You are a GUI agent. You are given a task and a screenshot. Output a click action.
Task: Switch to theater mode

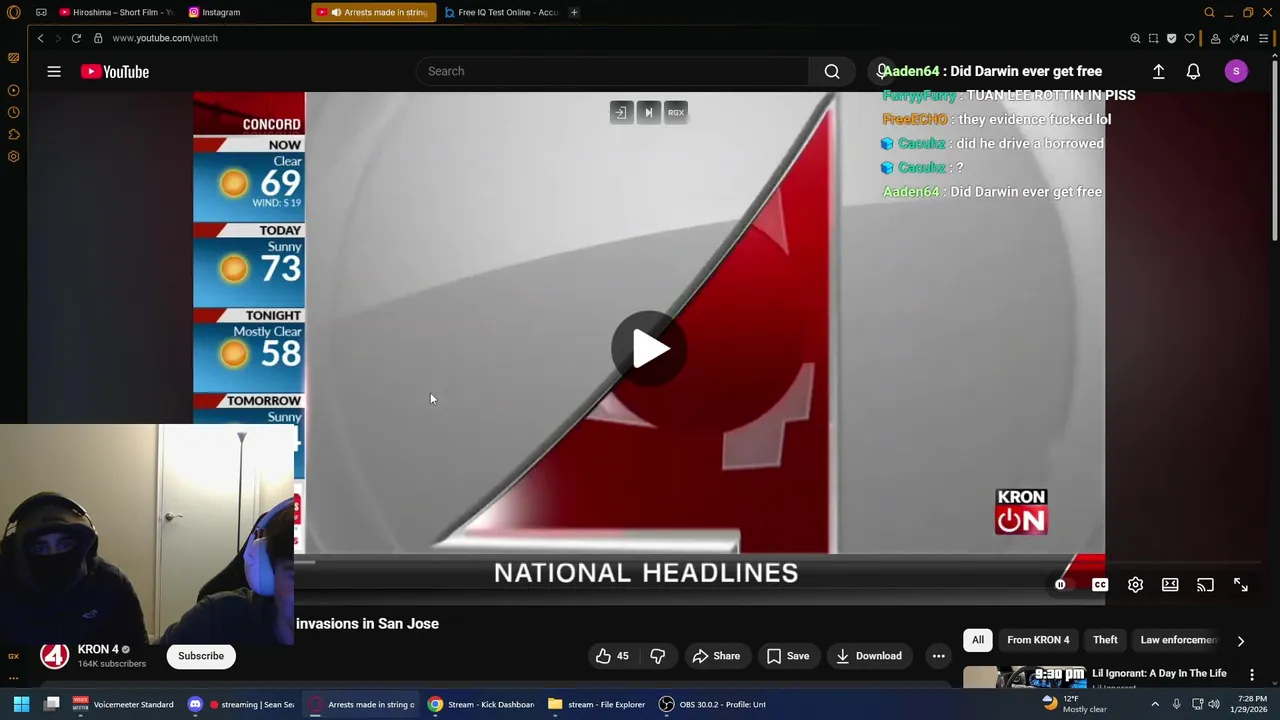(1170, 585)
